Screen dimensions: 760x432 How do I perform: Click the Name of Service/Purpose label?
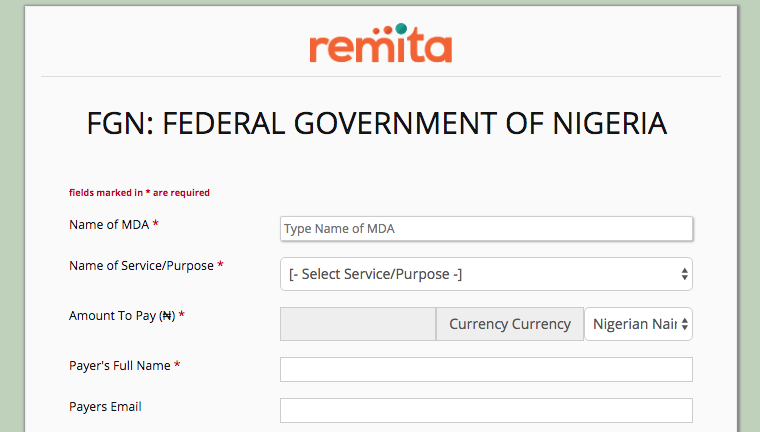coord(140,266)
